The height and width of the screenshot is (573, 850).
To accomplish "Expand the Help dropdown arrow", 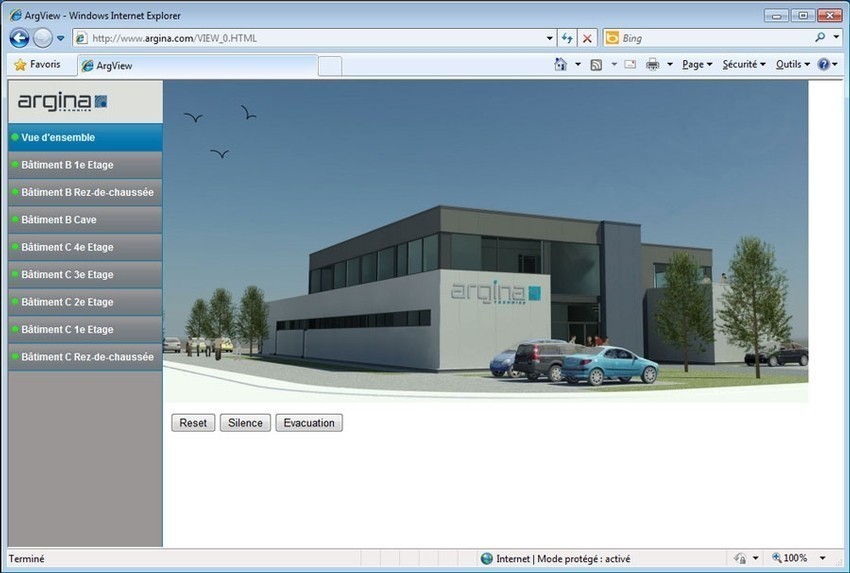I will (835, 65).
